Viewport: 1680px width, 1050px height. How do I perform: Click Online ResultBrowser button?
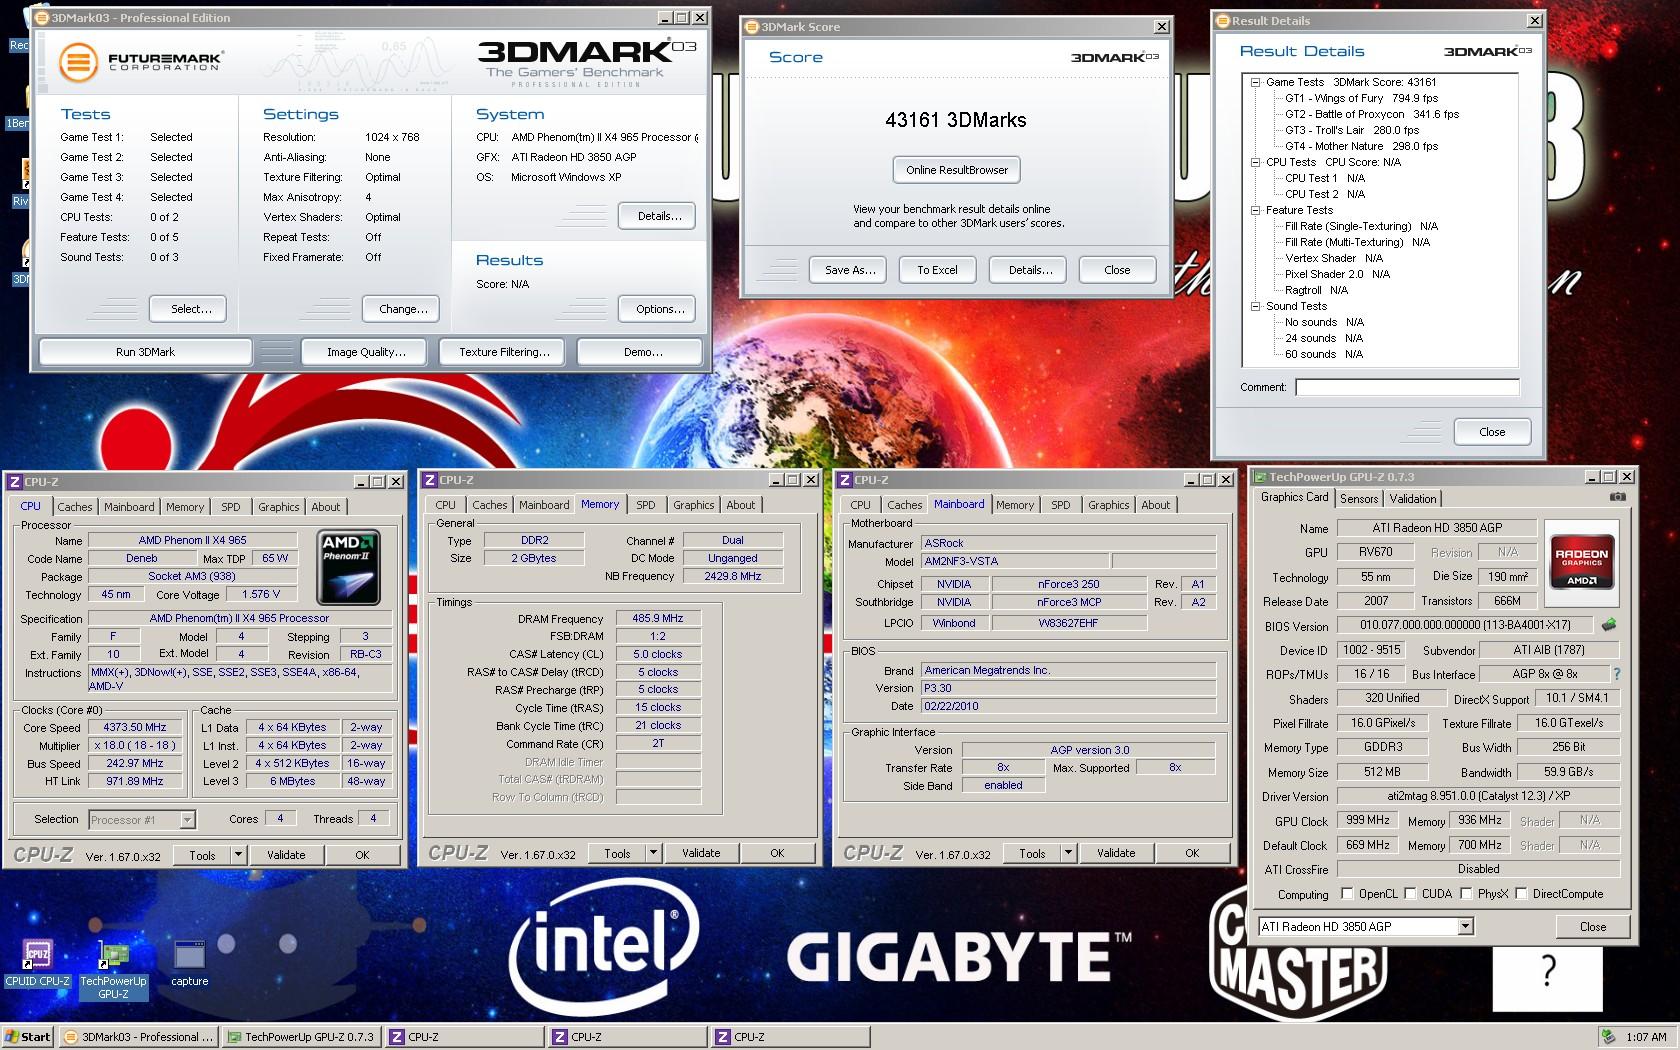pyautogui.click(x=957, y=170)
